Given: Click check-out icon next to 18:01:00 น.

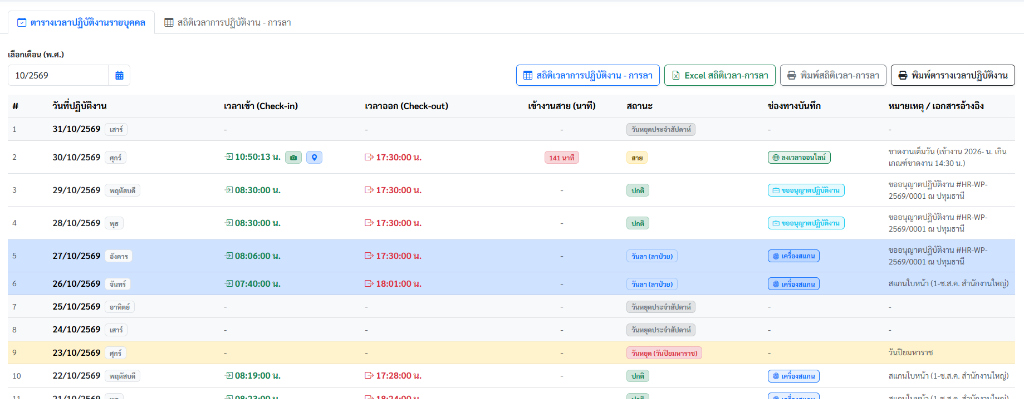Looking at the screenshot, I should tap(369, 284).
